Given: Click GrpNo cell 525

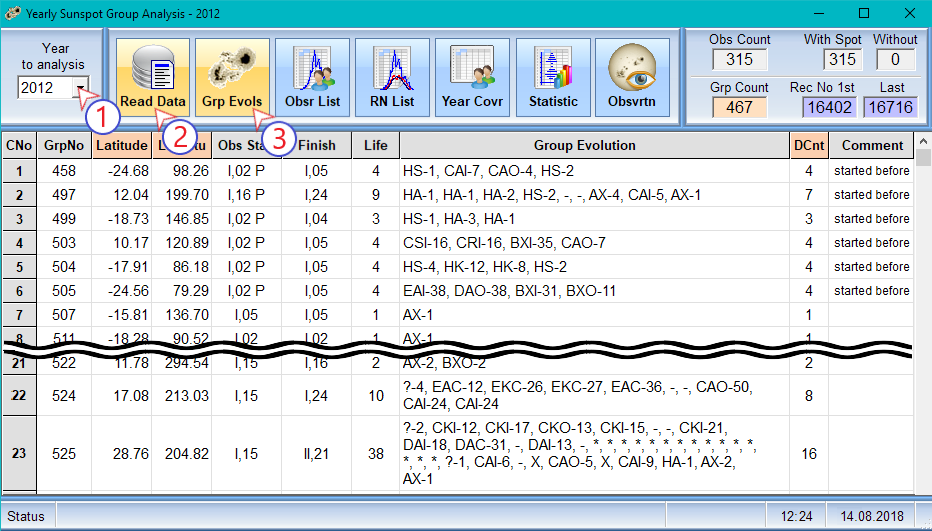Looking at the screenshot, I should click(64, 454).
